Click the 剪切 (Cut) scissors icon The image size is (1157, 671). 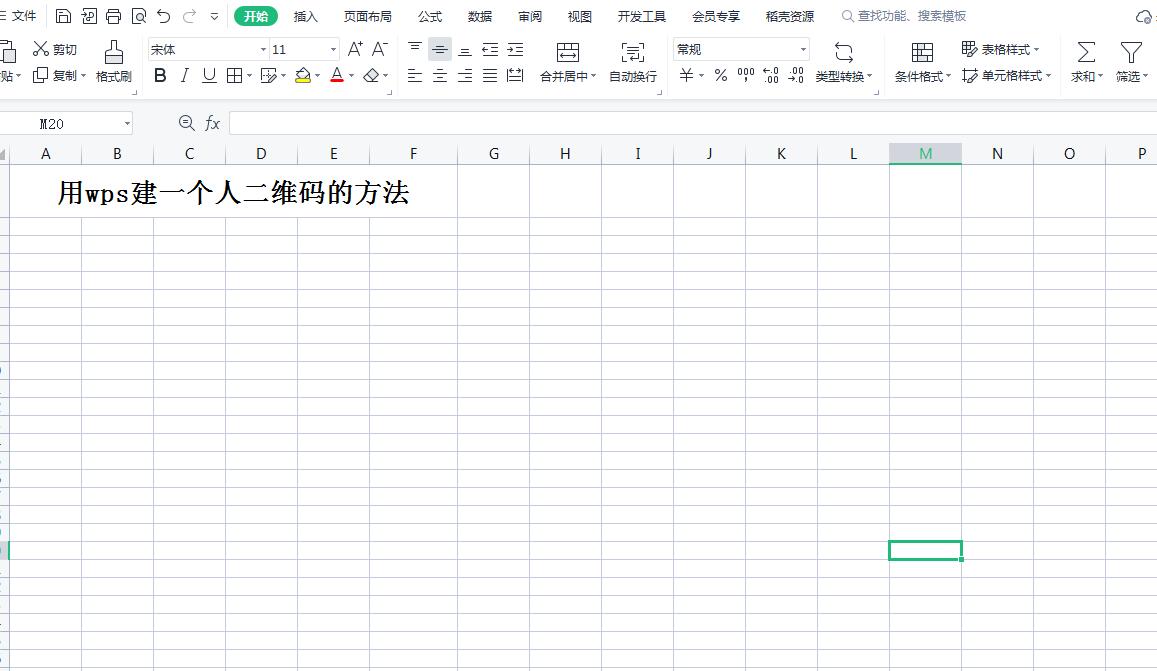[x=41, y=49]
